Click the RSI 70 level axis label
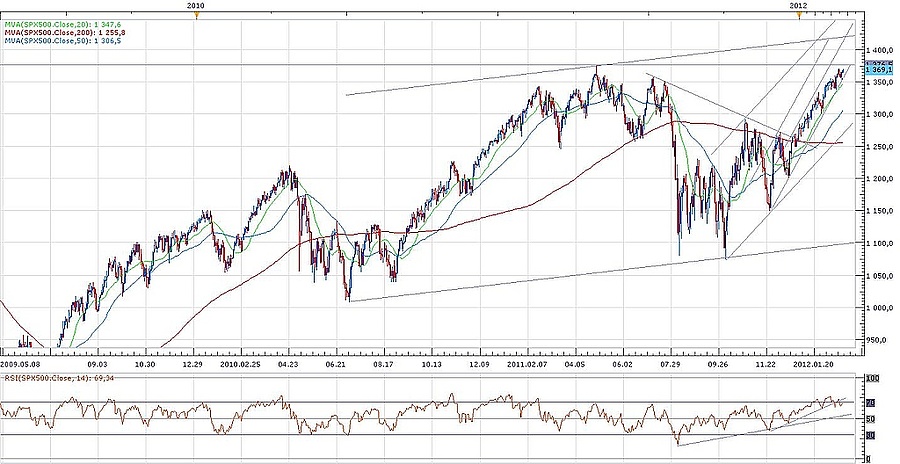This screenshot has width=900, height=464. point(872,402)
